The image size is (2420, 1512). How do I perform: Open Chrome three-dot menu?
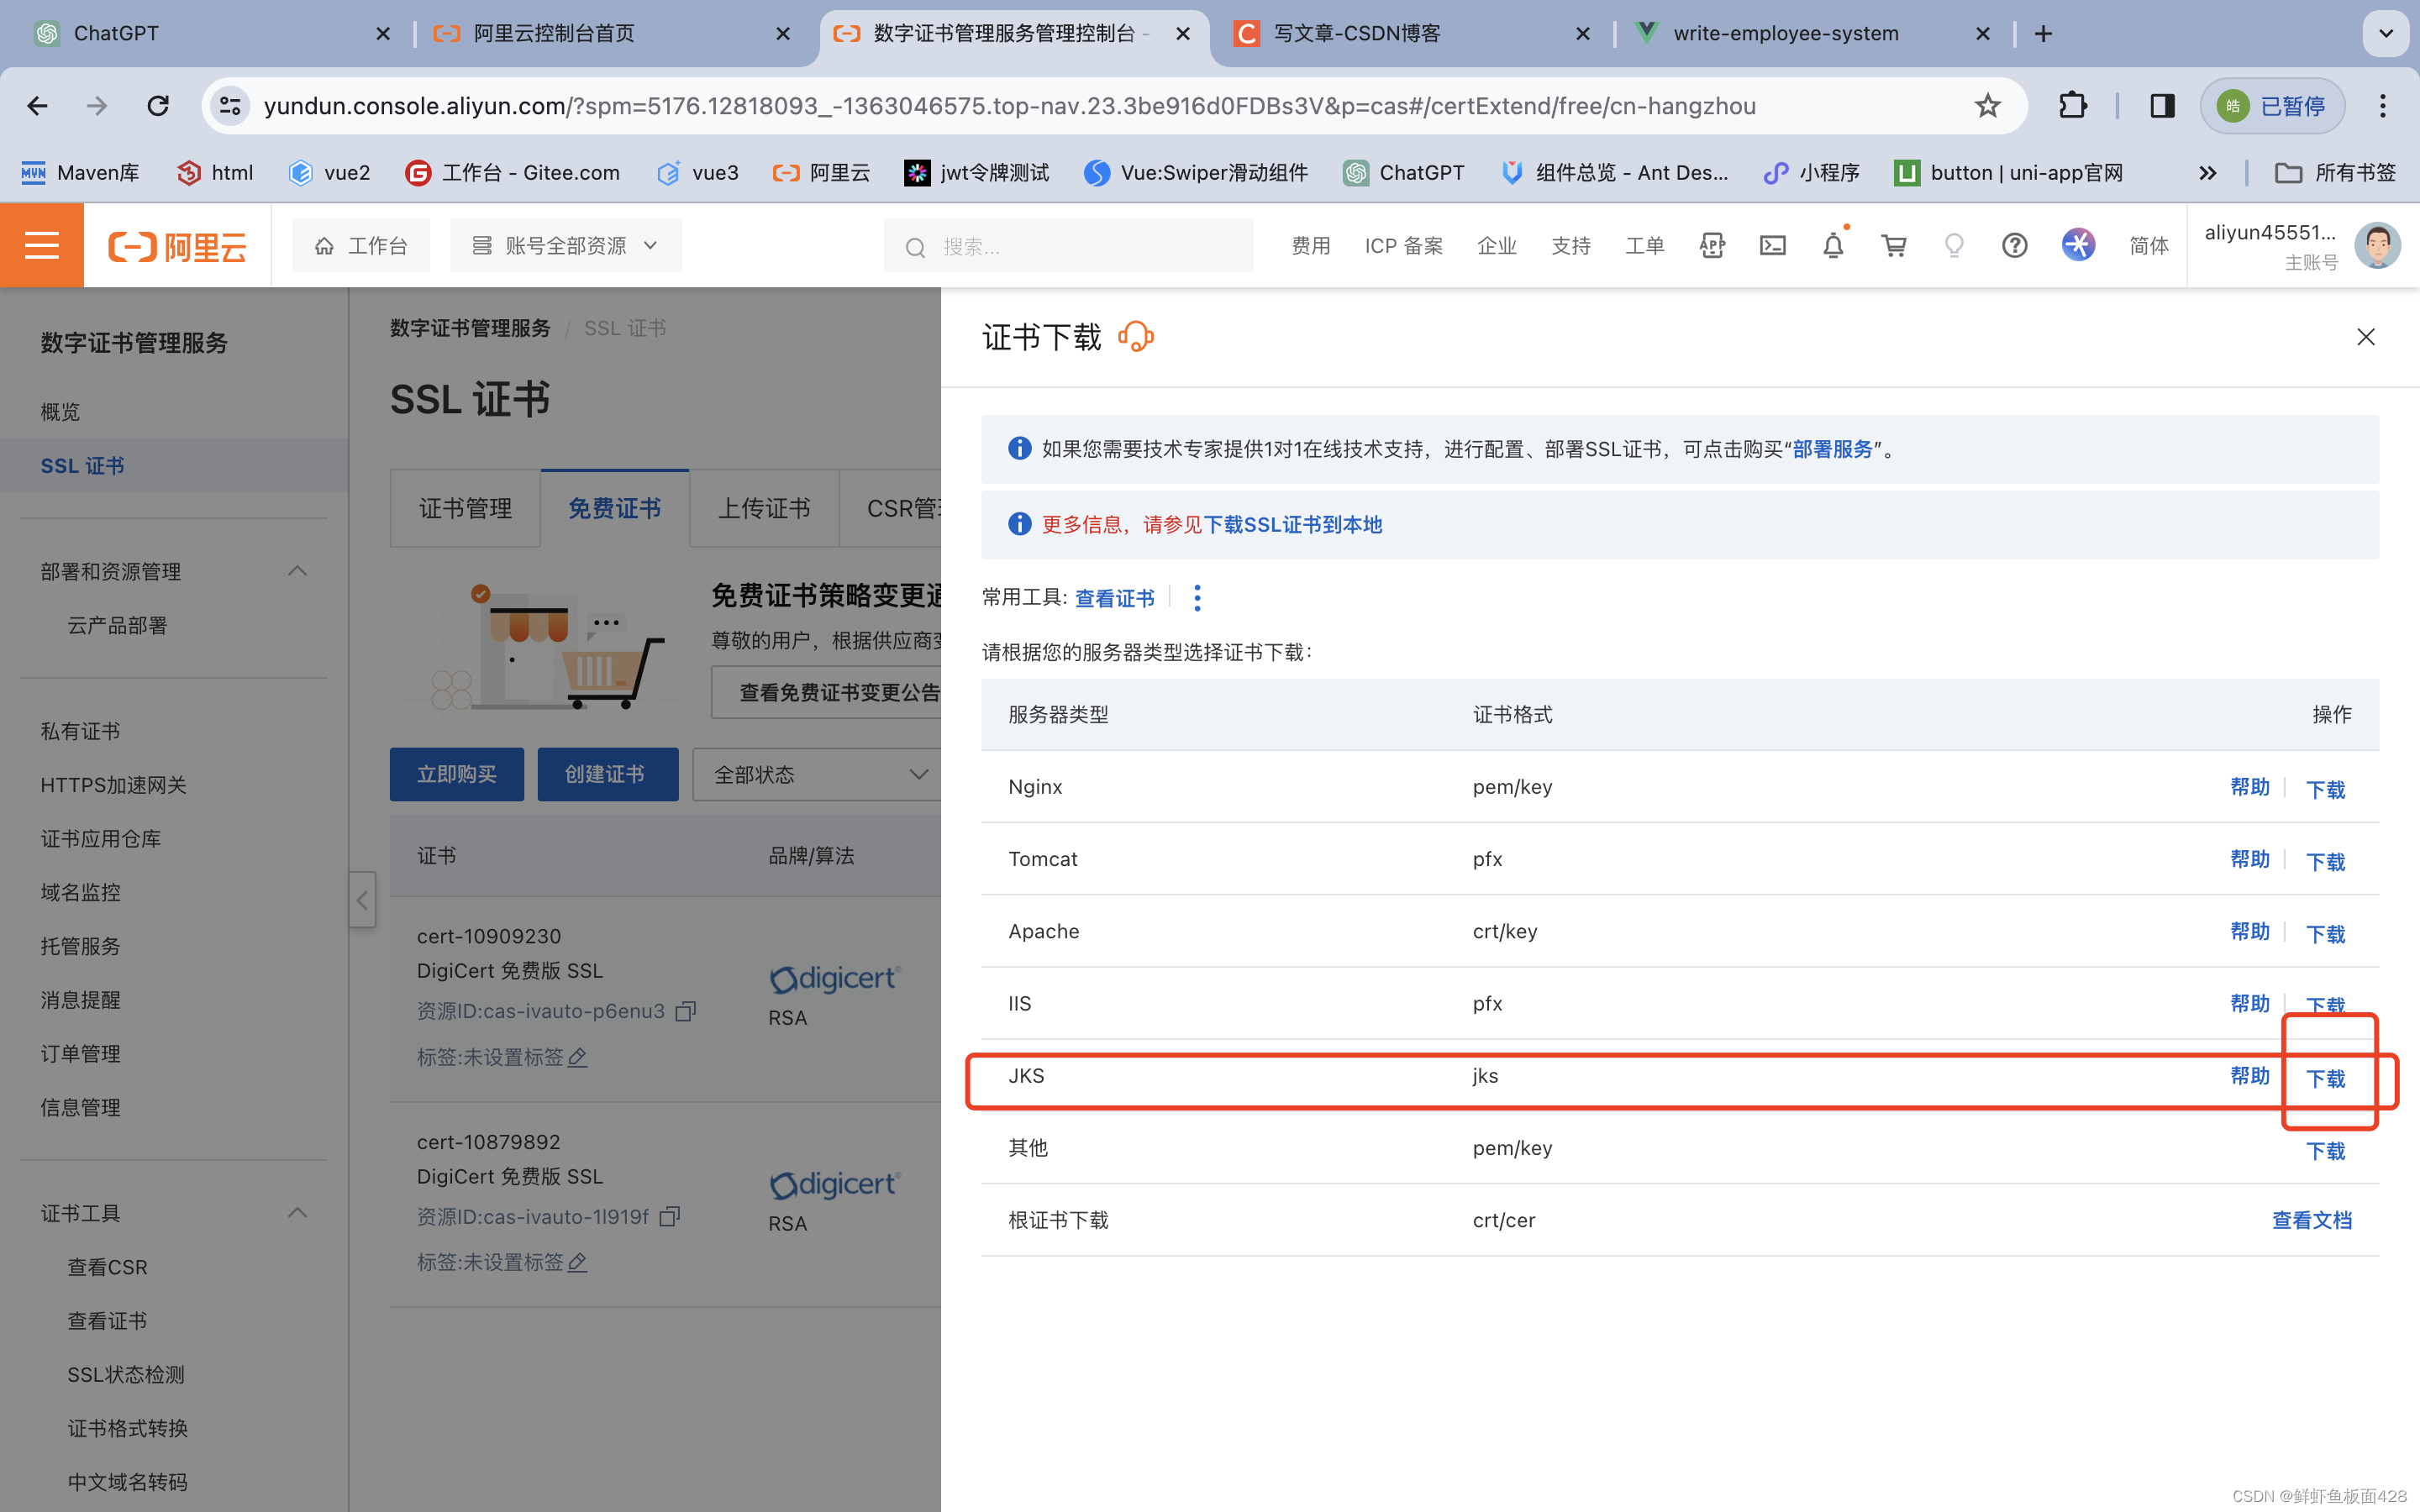(2383, 106)
